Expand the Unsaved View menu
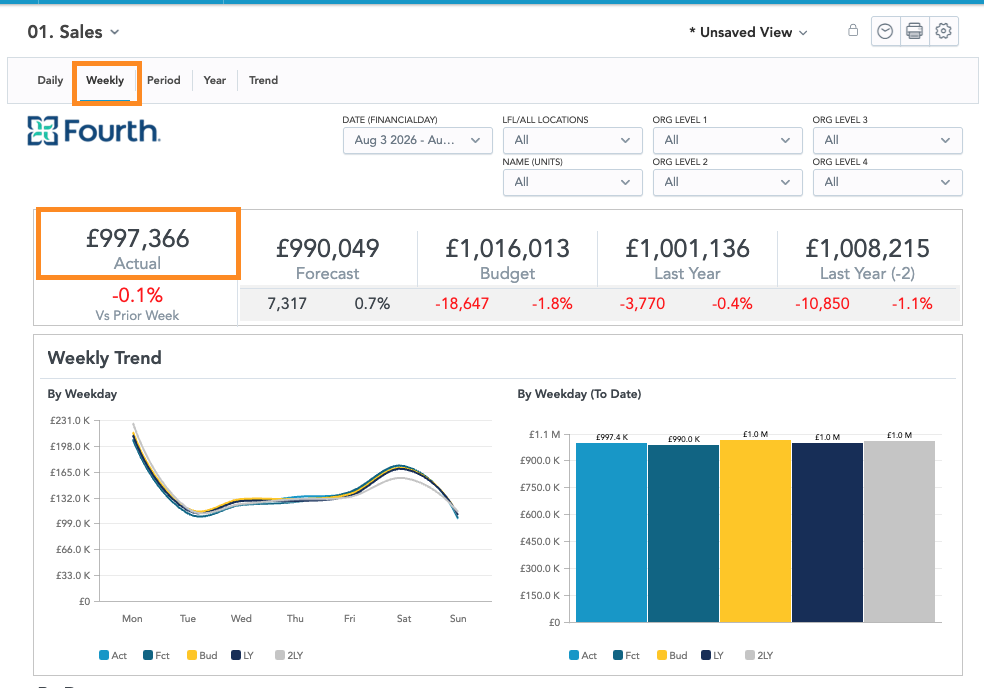984x688 pixels. tap(748, 32)
